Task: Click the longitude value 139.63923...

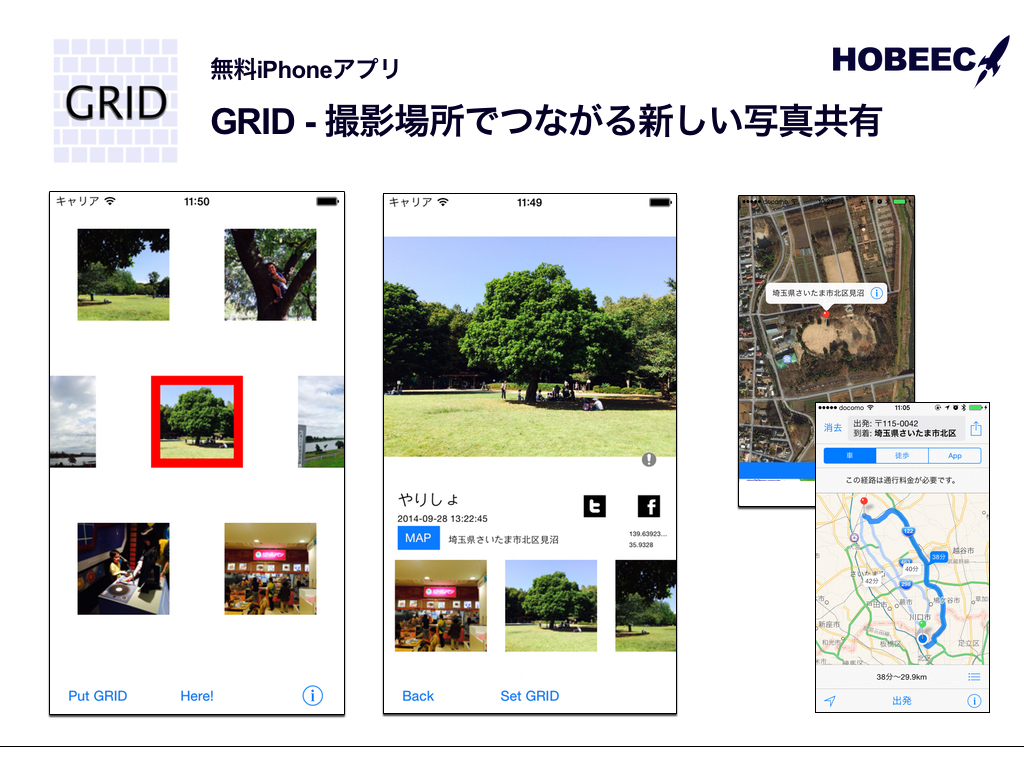Action: (647, 534)
